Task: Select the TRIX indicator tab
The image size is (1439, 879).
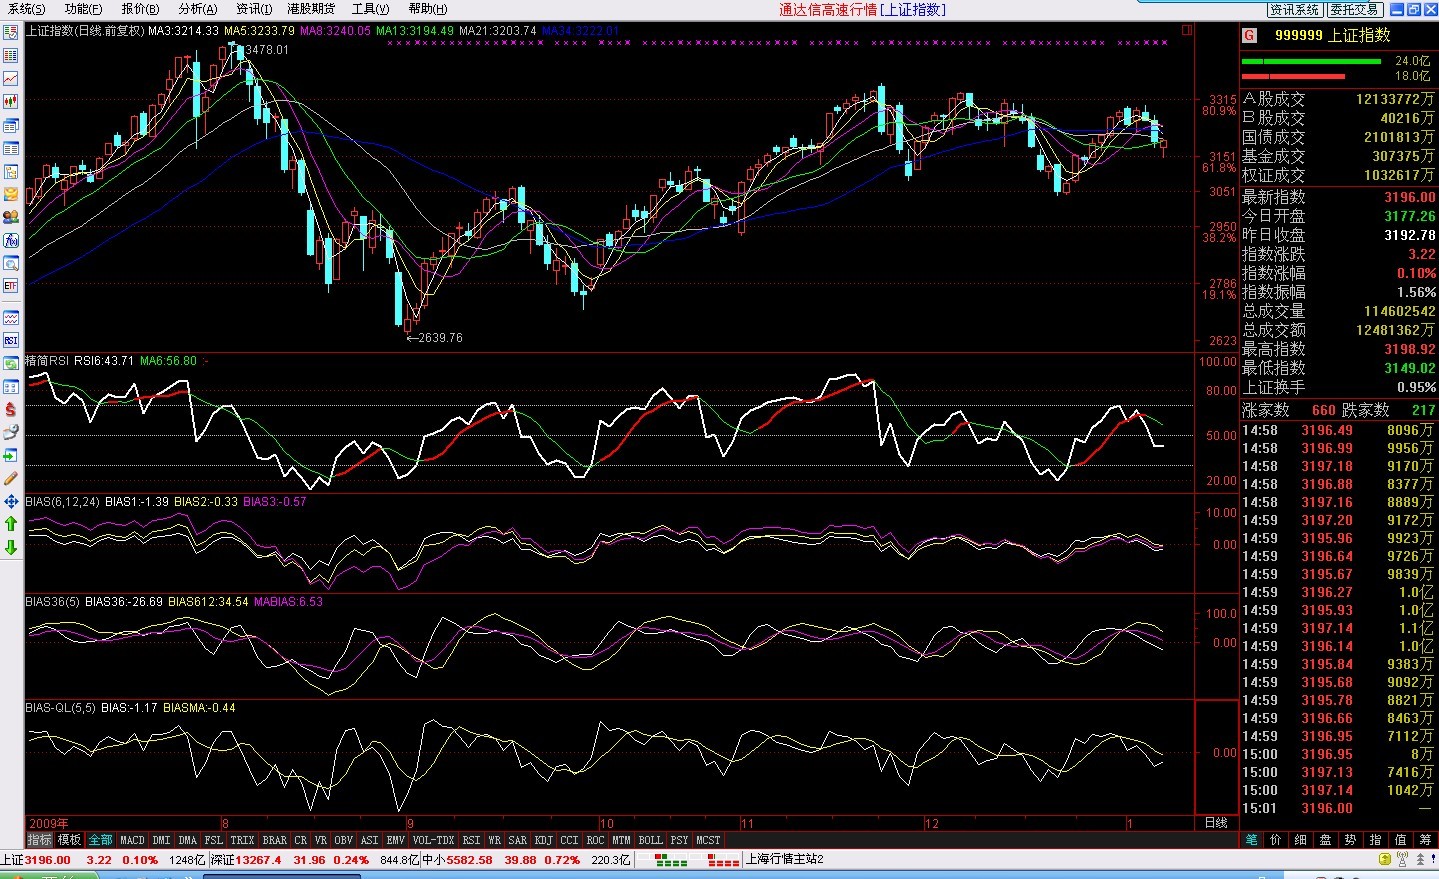Action: [242, 840]
